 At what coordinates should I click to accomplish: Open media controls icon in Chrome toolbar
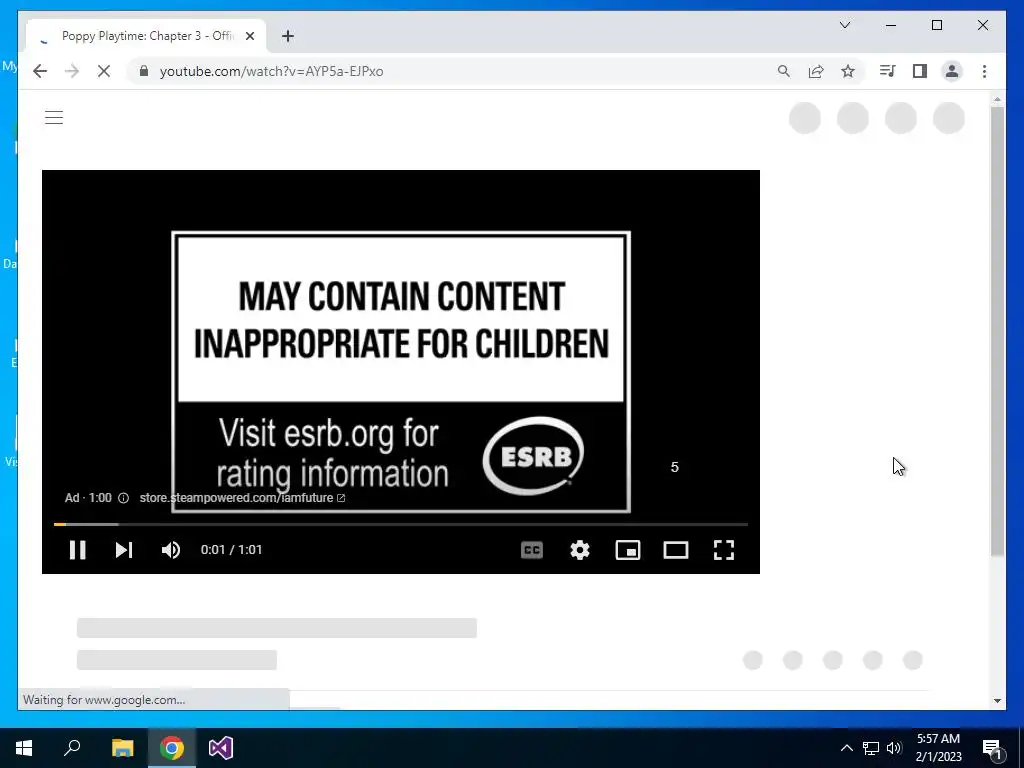click(887, 71)
